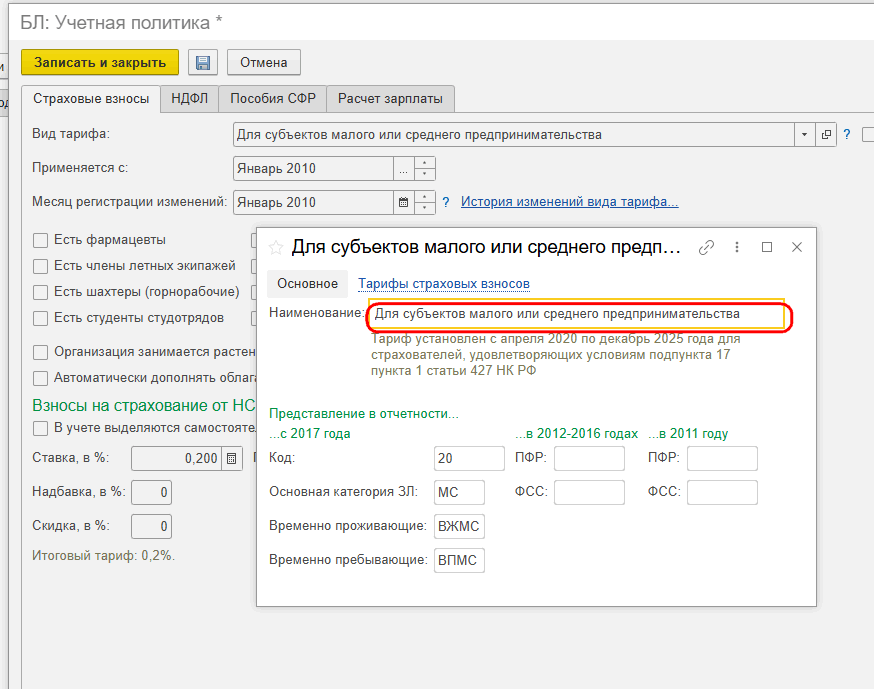Open calculator for rate percent field
This screenshot has height=689, width=874.
(232, 458)
